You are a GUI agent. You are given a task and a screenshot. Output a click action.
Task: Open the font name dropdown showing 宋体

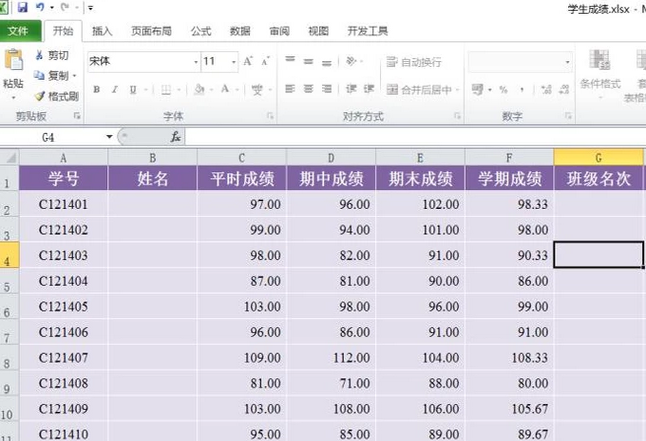click(196, 62)
